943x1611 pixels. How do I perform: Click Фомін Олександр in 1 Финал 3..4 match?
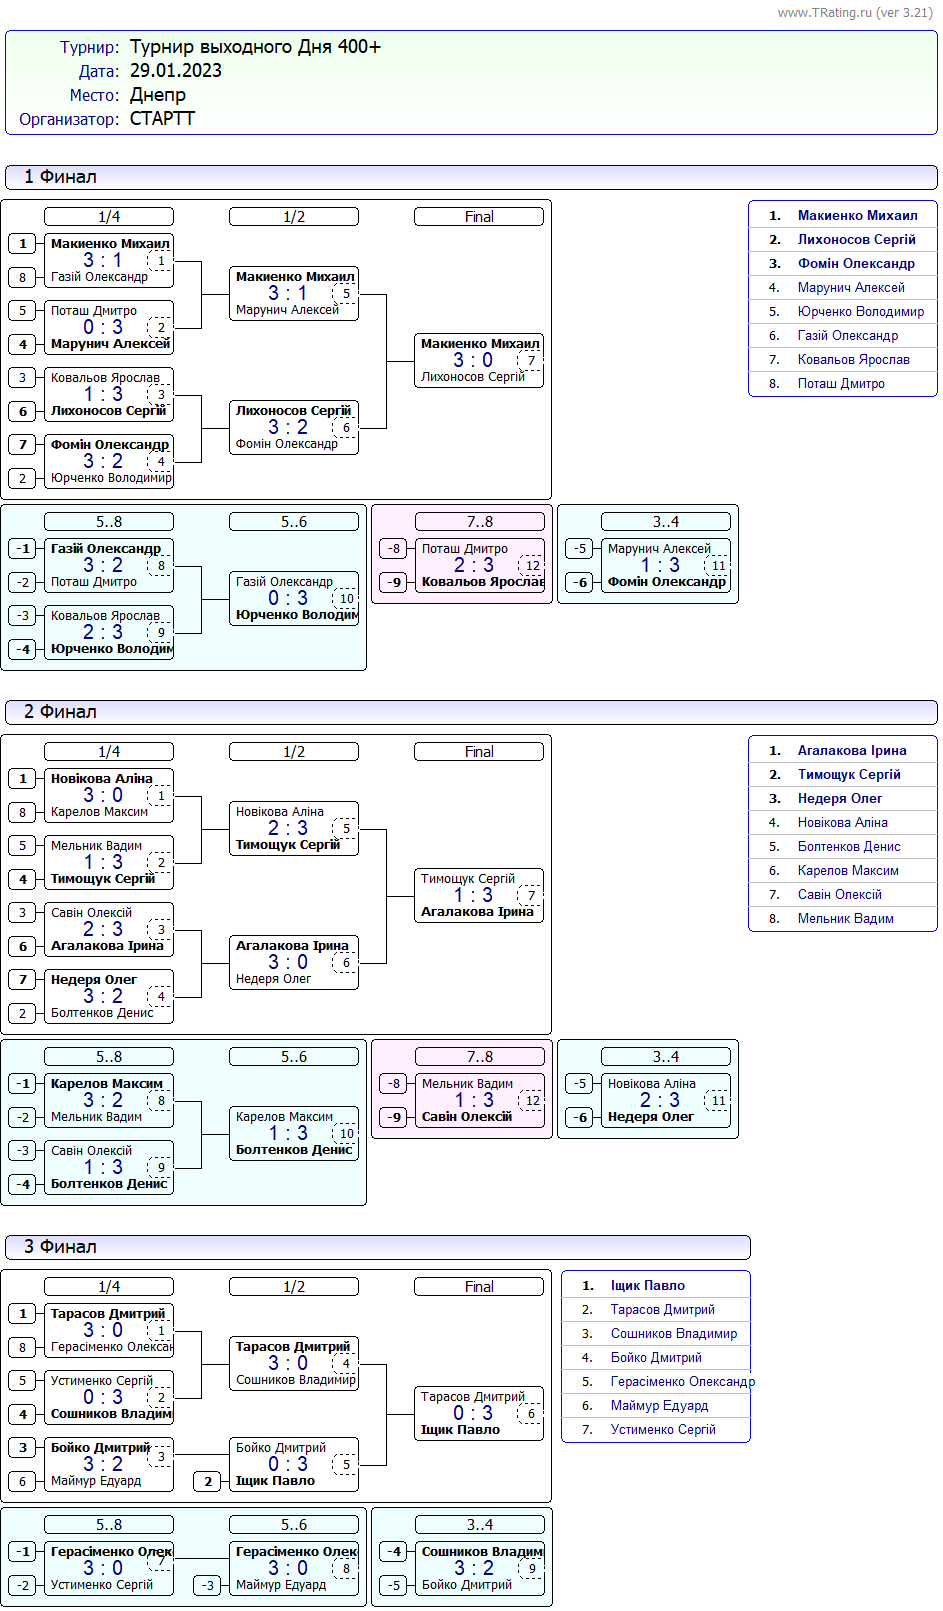point(666,582)
